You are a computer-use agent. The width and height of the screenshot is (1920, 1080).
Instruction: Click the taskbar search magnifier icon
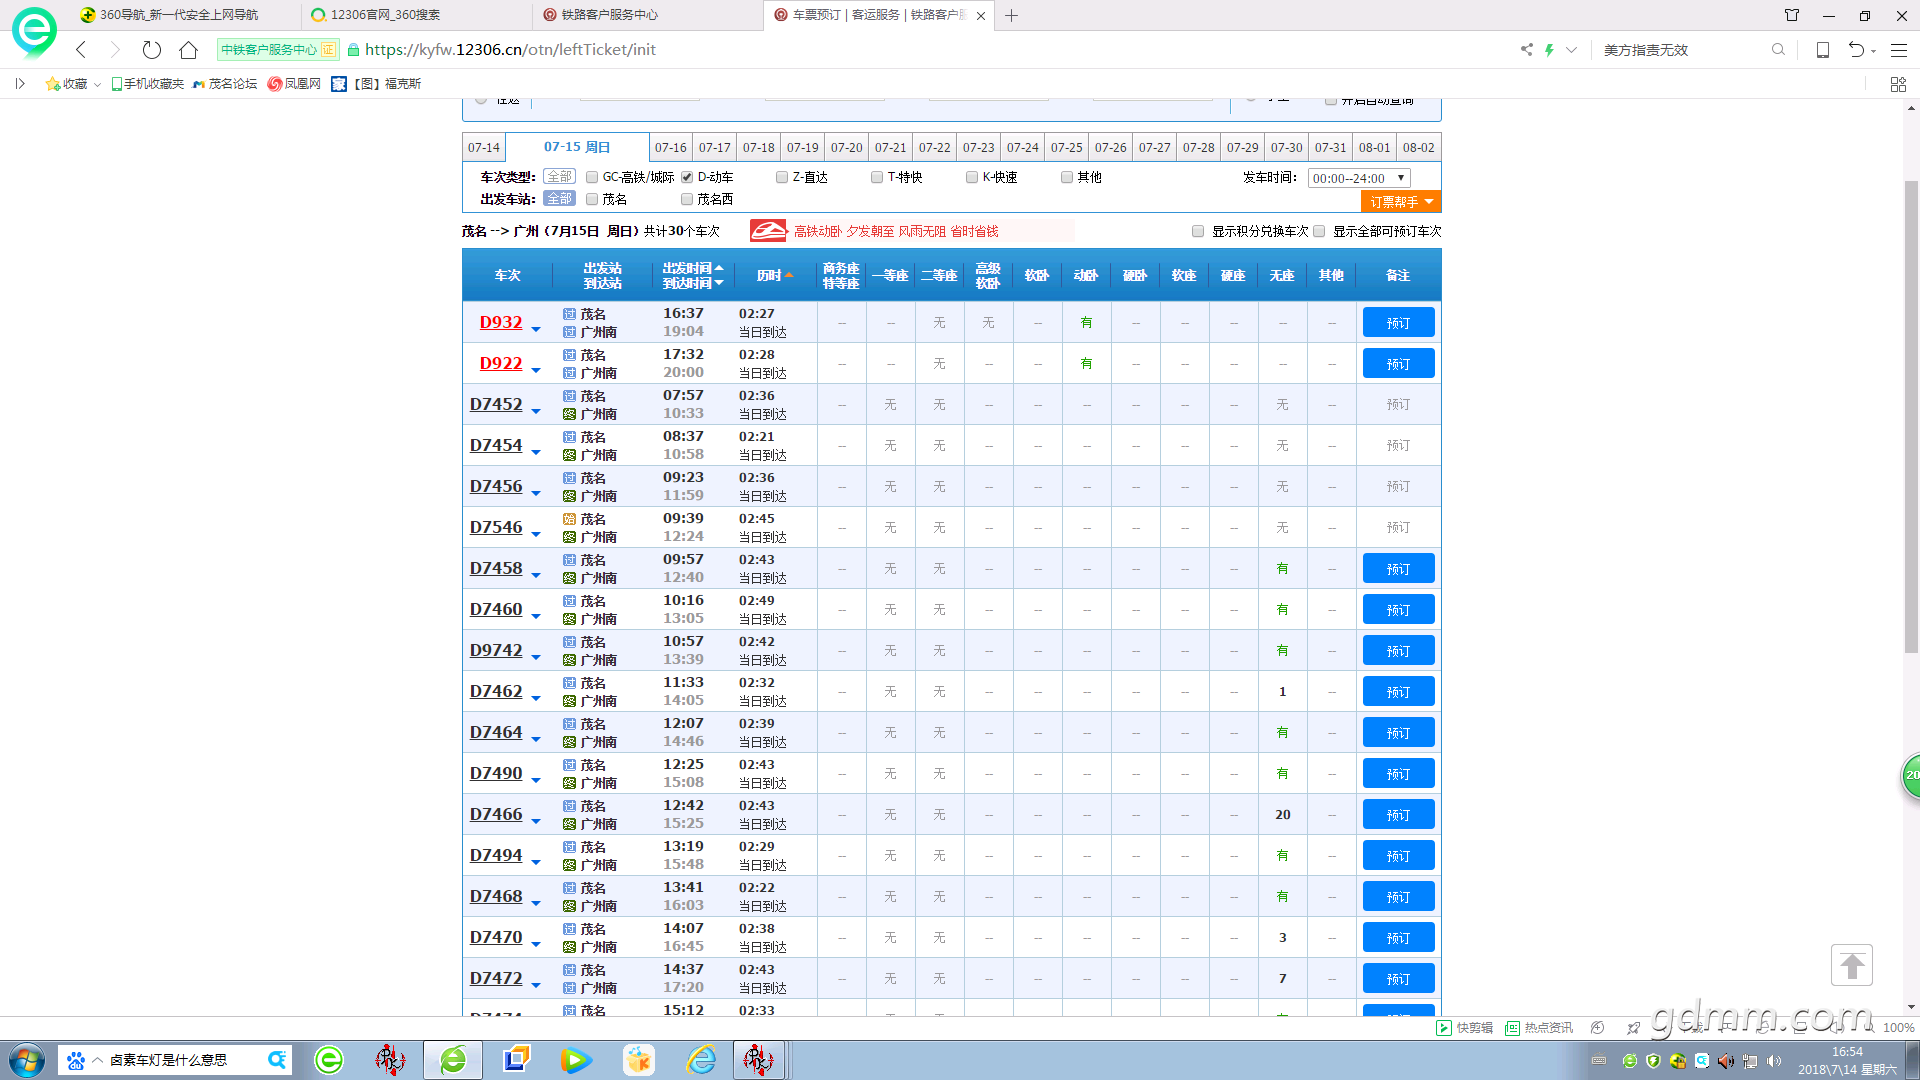[x=277, y=1060]
